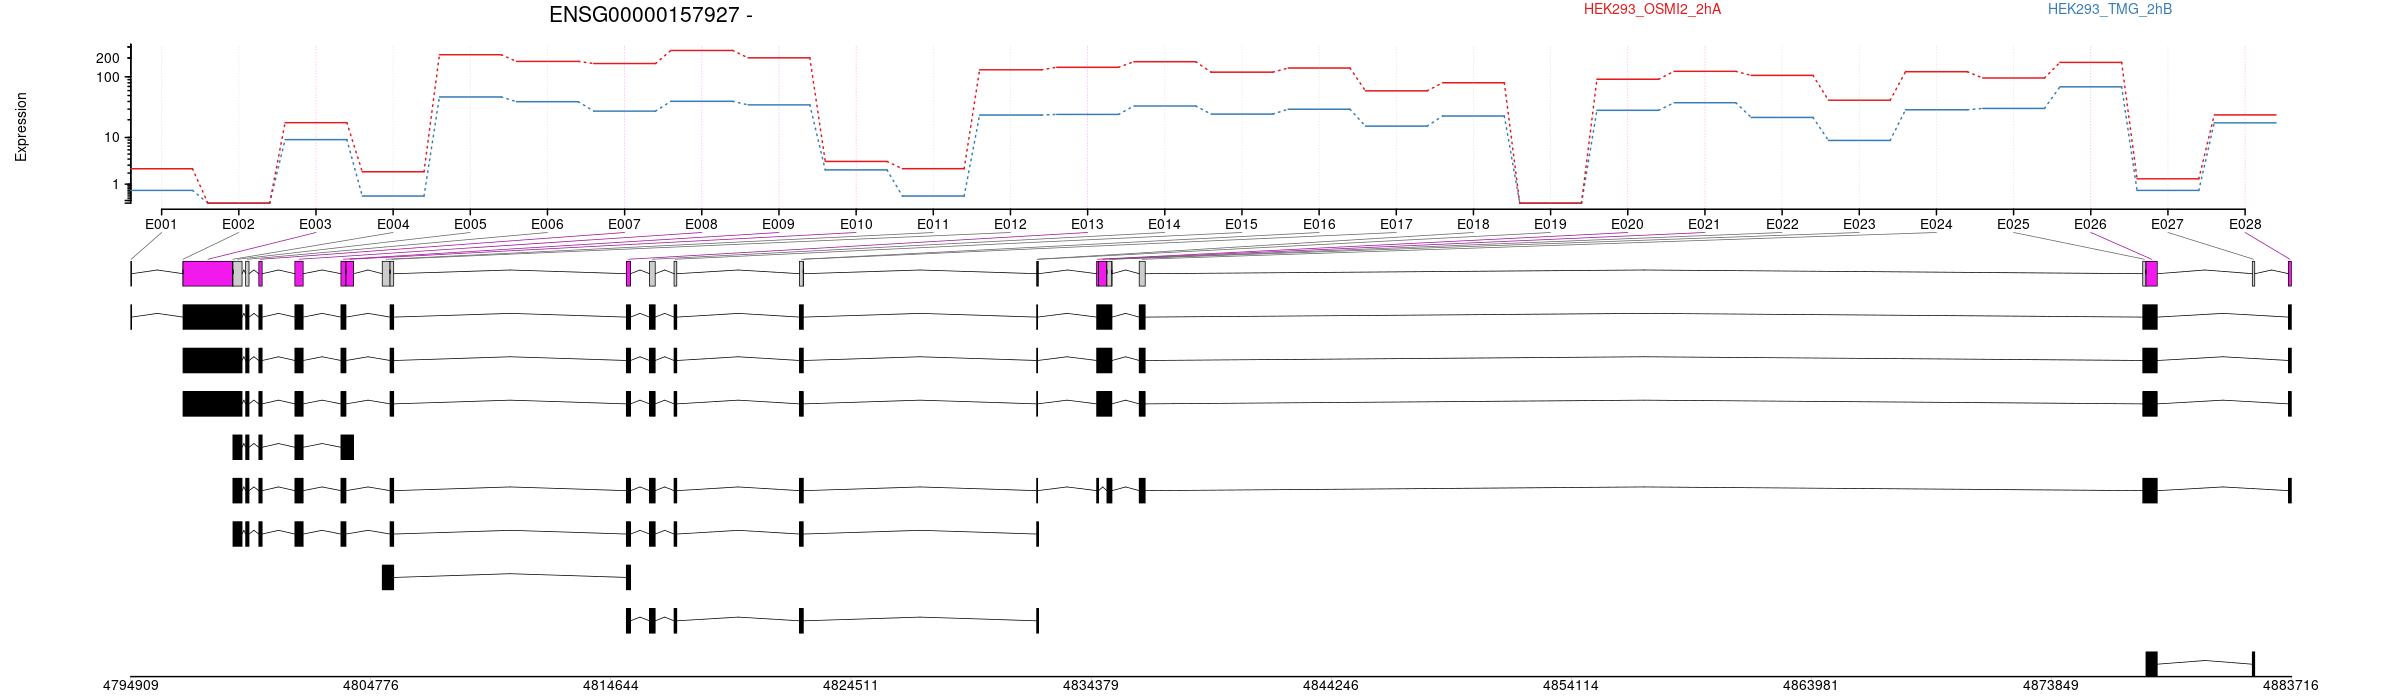Click exon label E018
The image size is (2400, 700).
click(x=1473, y=224)
